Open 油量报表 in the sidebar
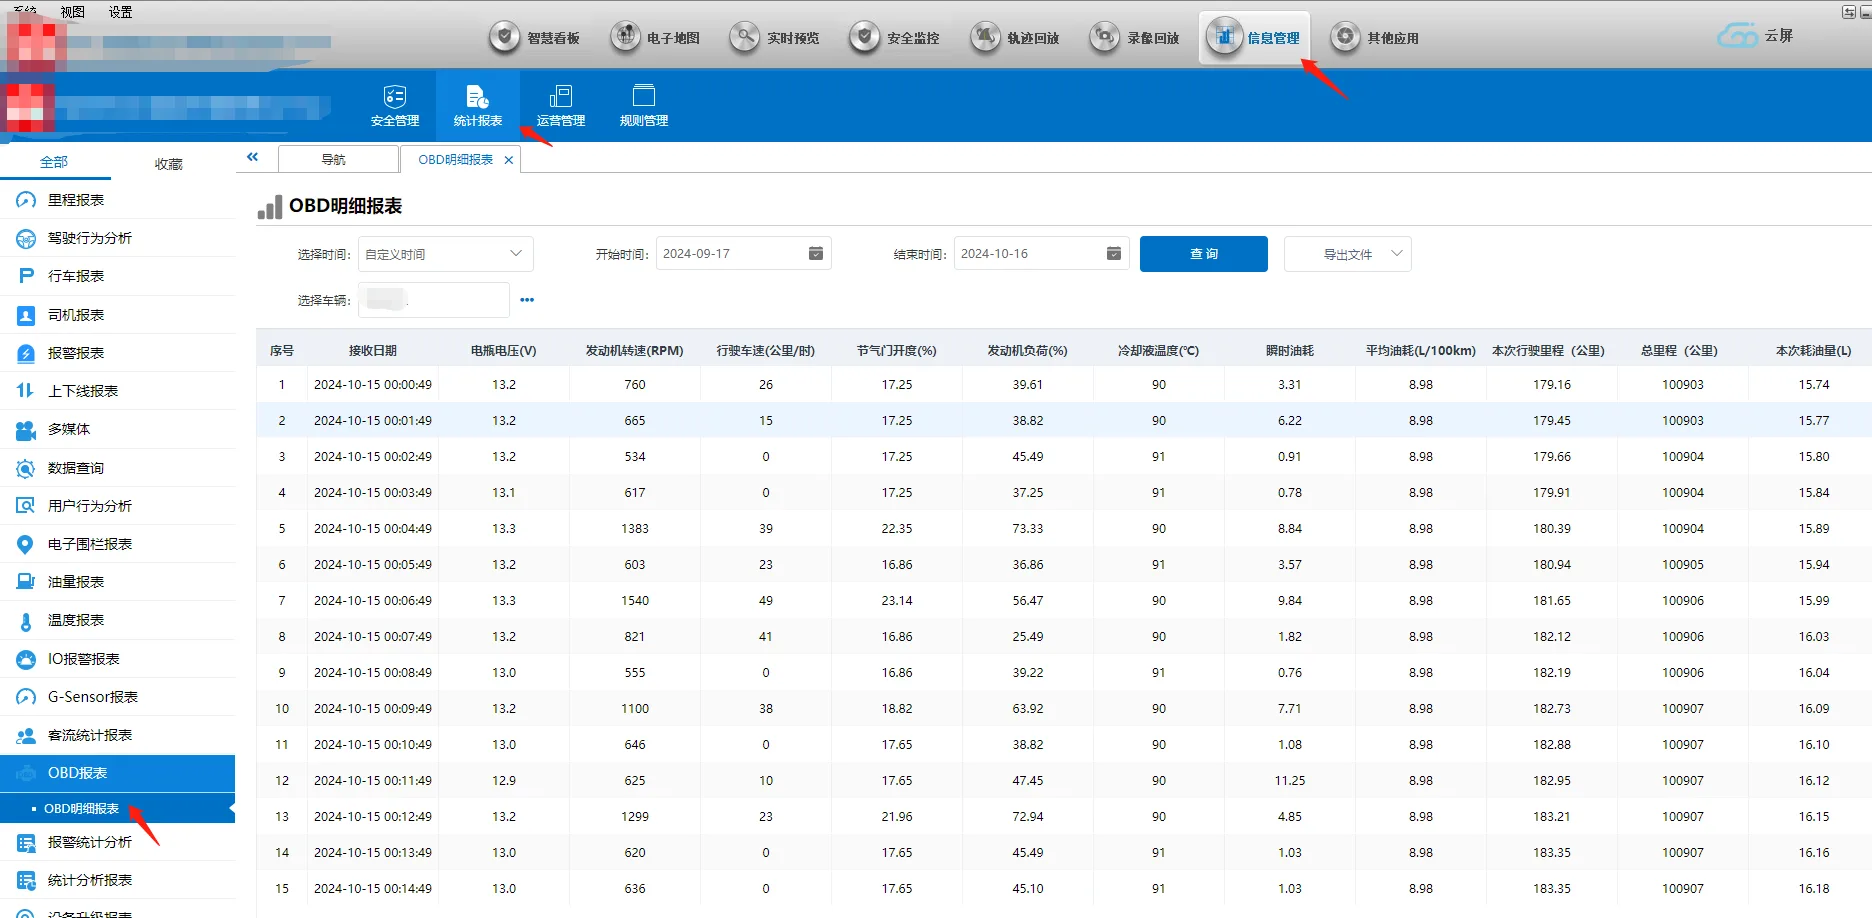 118,582
